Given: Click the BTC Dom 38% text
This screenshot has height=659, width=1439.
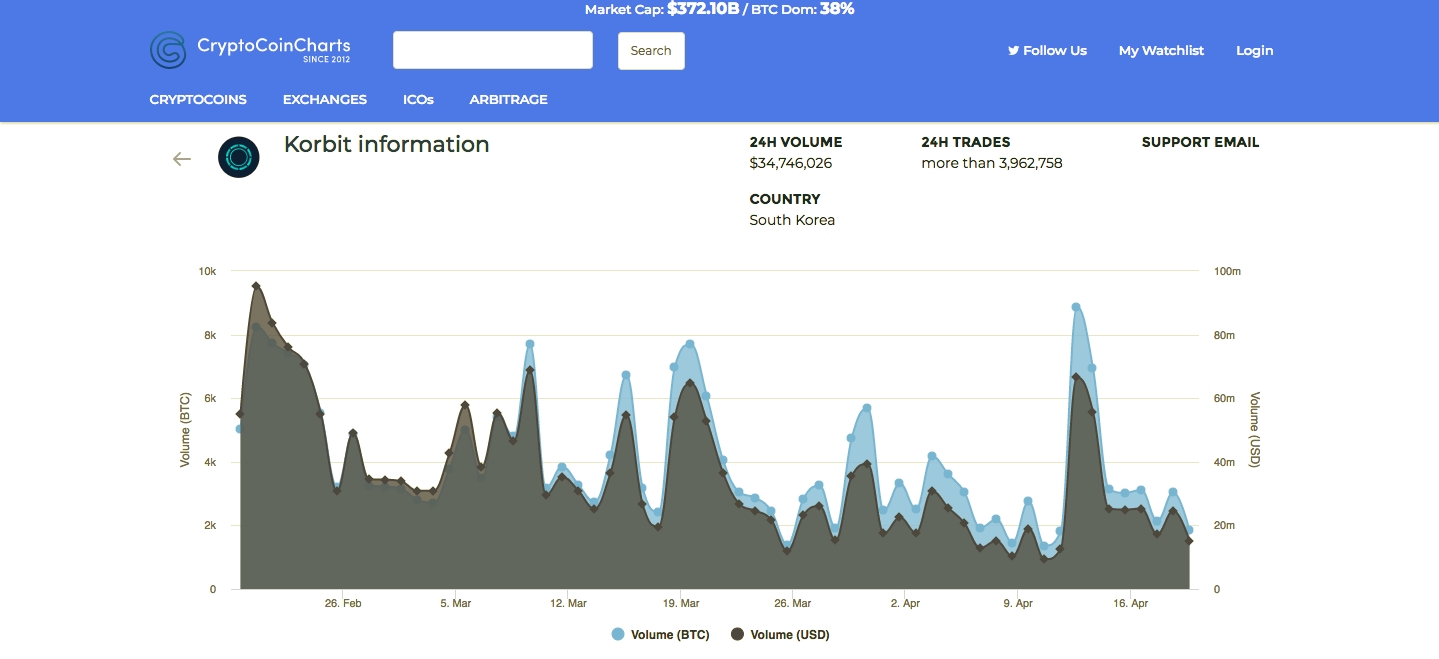Looking at the screenshot, I should tap(803, 9).
